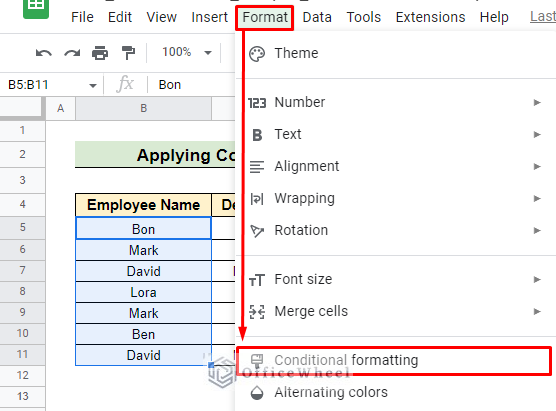Select the column A header

pyautogui.click(x=61, y=109)
